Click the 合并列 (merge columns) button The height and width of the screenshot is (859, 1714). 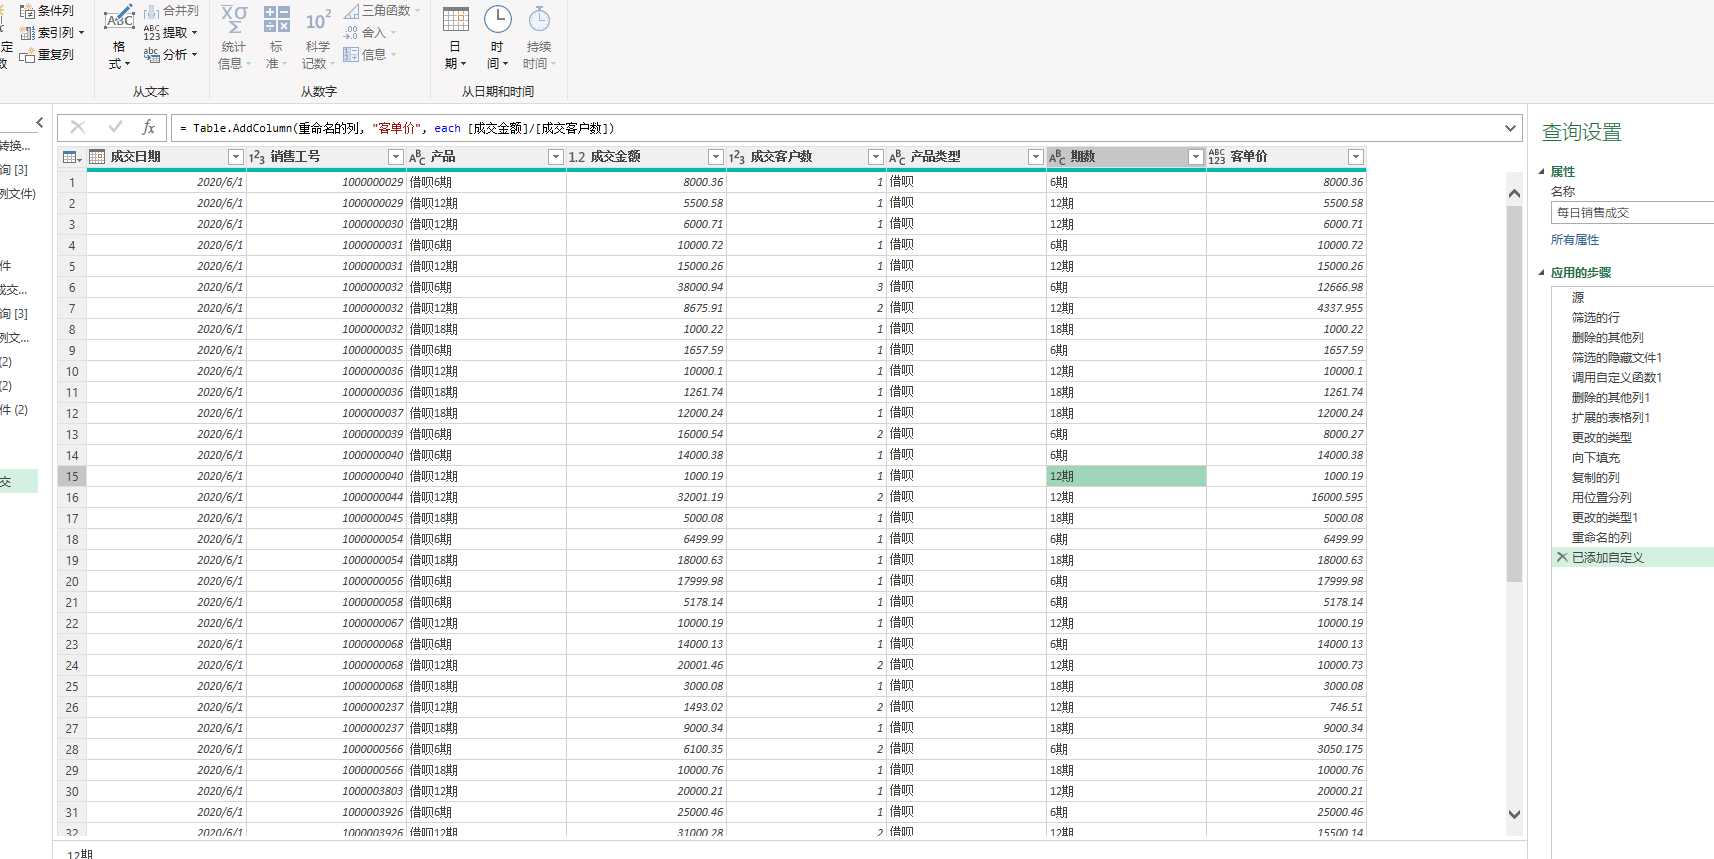[171, 11]
